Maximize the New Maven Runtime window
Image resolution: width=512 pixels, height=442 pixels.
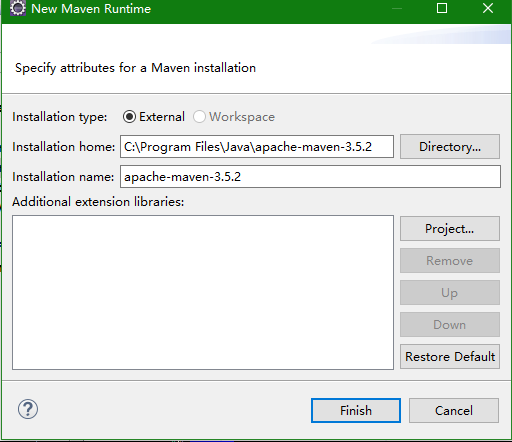(x=442, y=8)
